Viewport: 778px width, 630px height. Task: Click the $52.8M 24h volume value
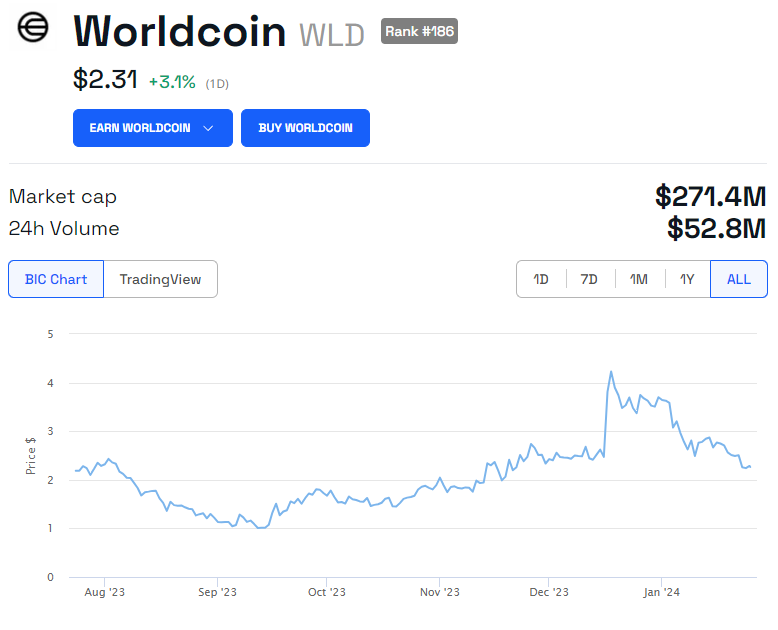pyautogui.click(x=716, y=229)
